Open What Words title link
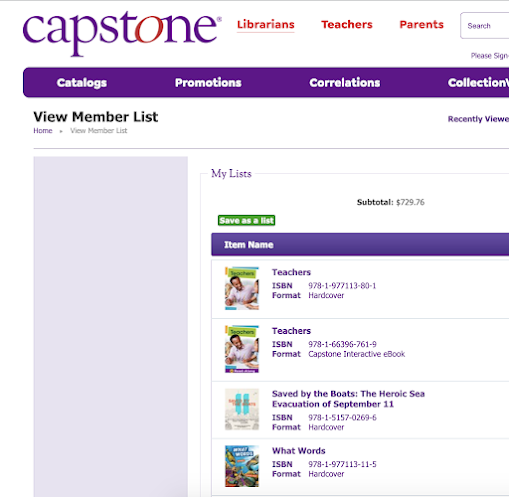 tap(299, 451)
